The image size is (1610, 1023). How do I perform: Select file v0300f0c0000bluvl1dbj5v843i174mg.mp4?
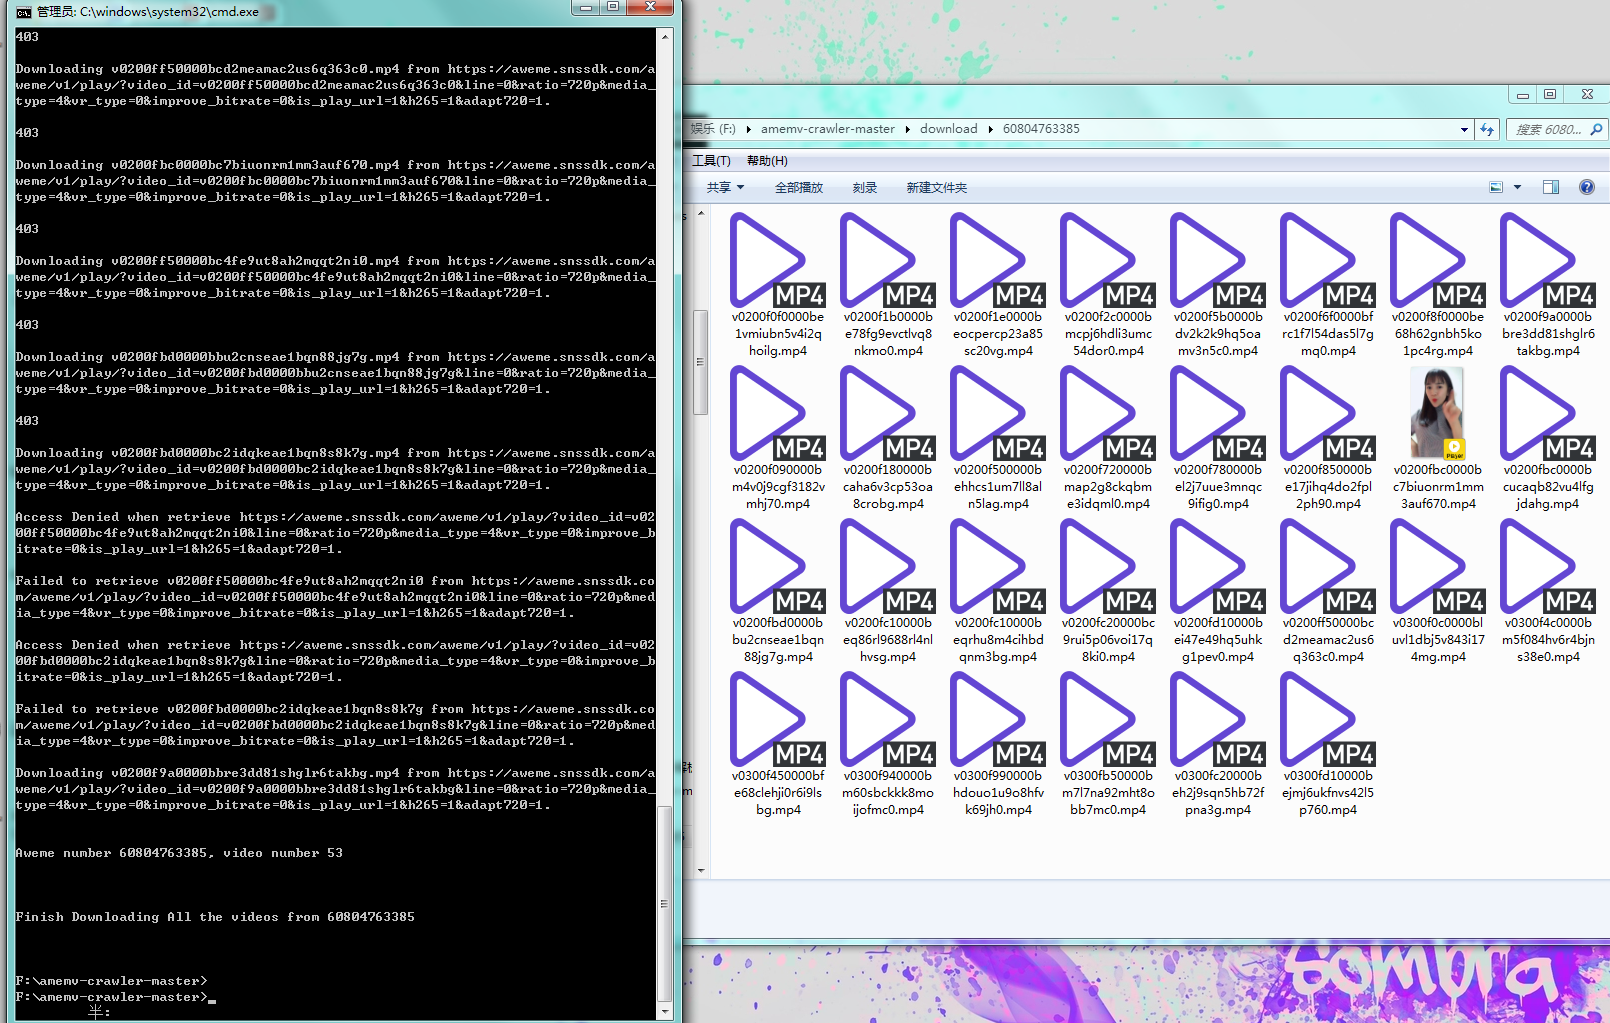[x=1438, y=591]
